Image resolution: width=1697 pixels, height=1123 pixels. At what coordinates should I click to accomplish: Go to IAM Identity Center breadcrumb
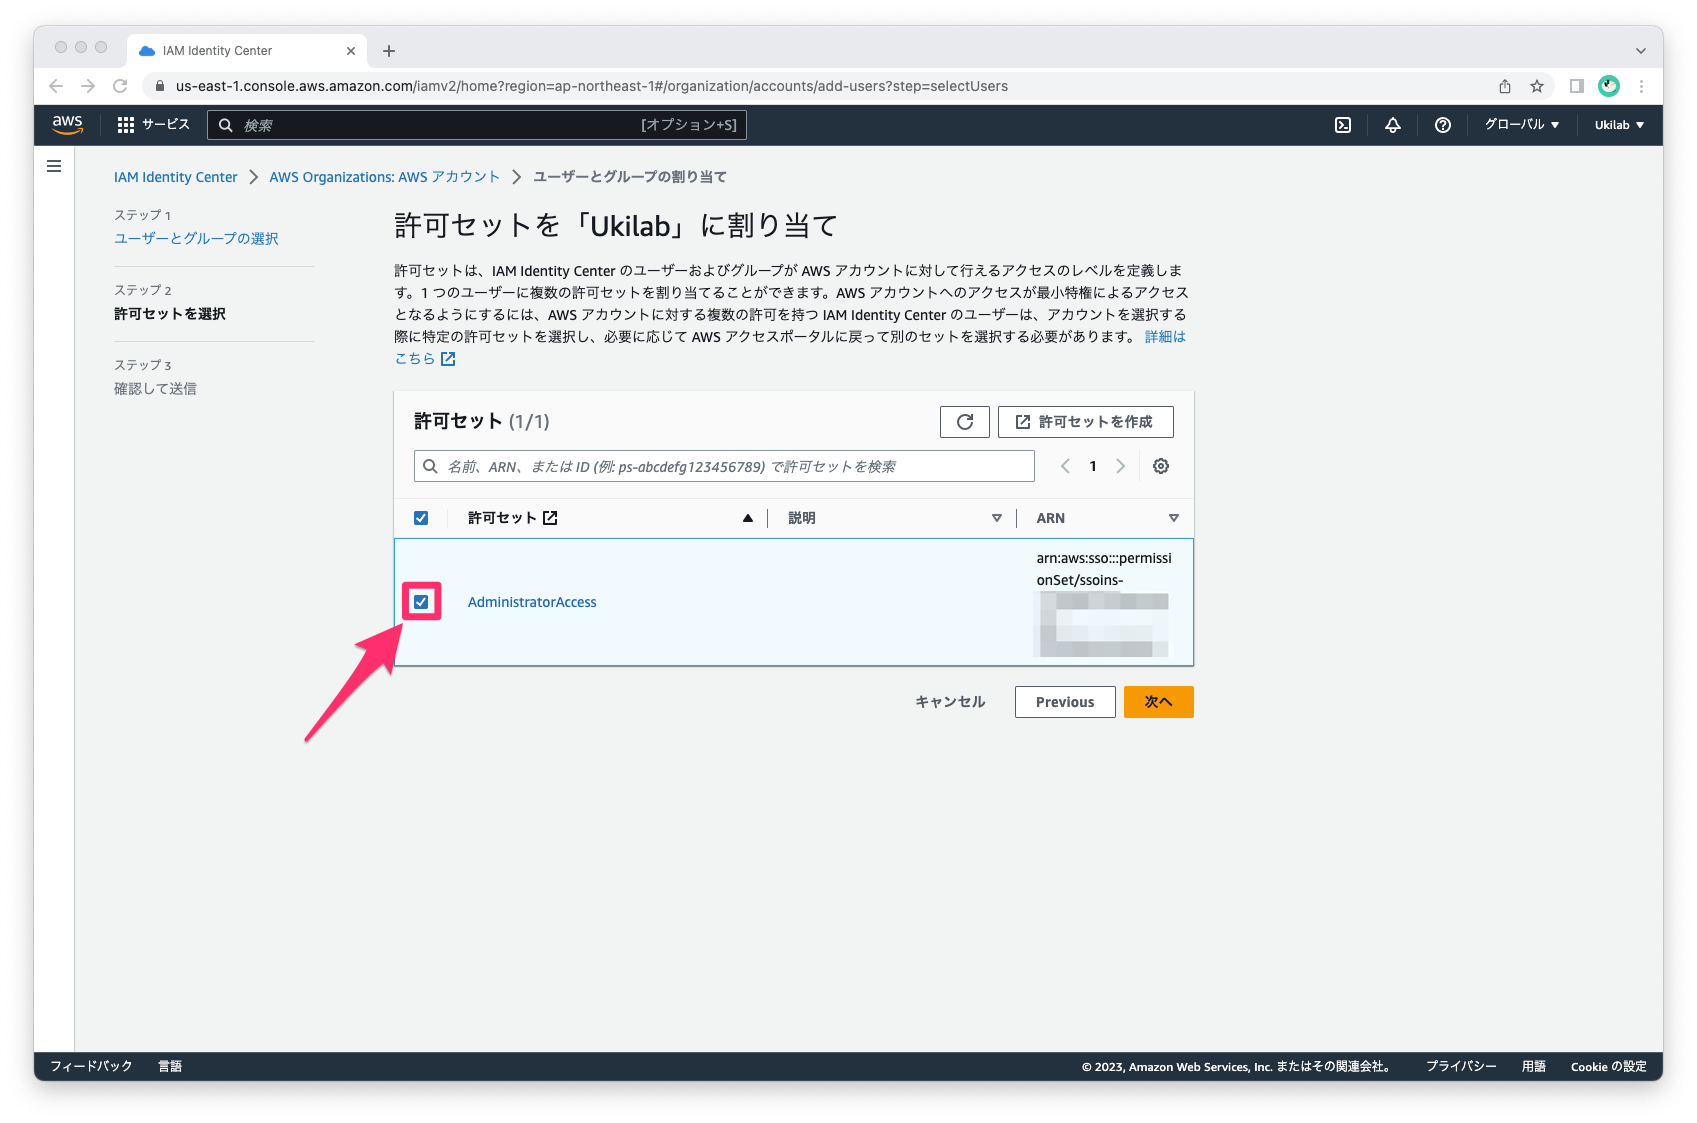[176, 177]
